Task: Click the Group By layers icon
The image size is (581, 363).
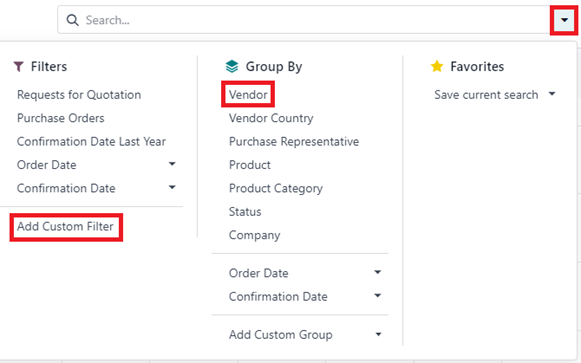Action: click(x=232, y=67)
